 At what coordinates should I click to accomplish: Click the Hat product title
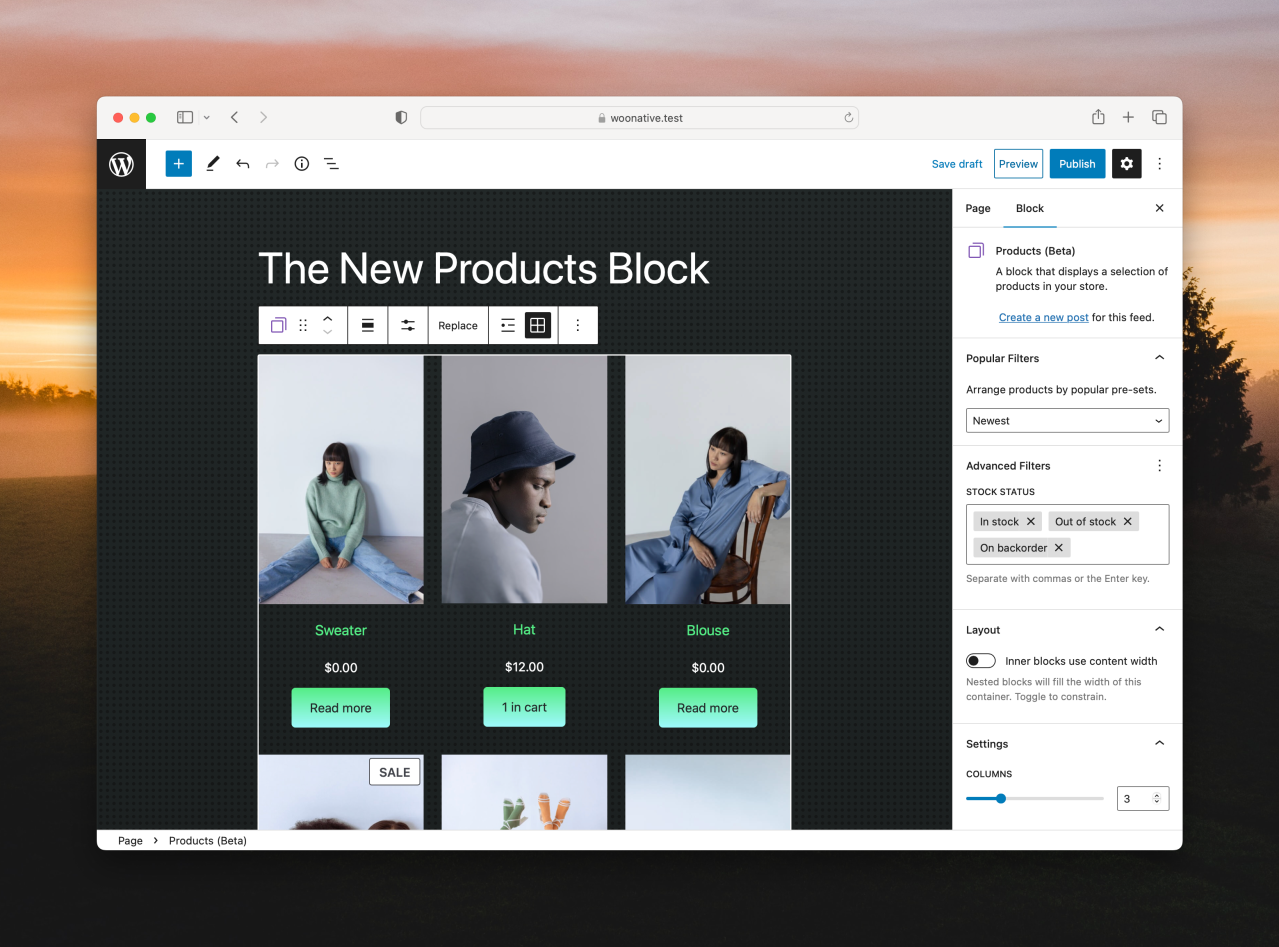(x=524, y=629)
